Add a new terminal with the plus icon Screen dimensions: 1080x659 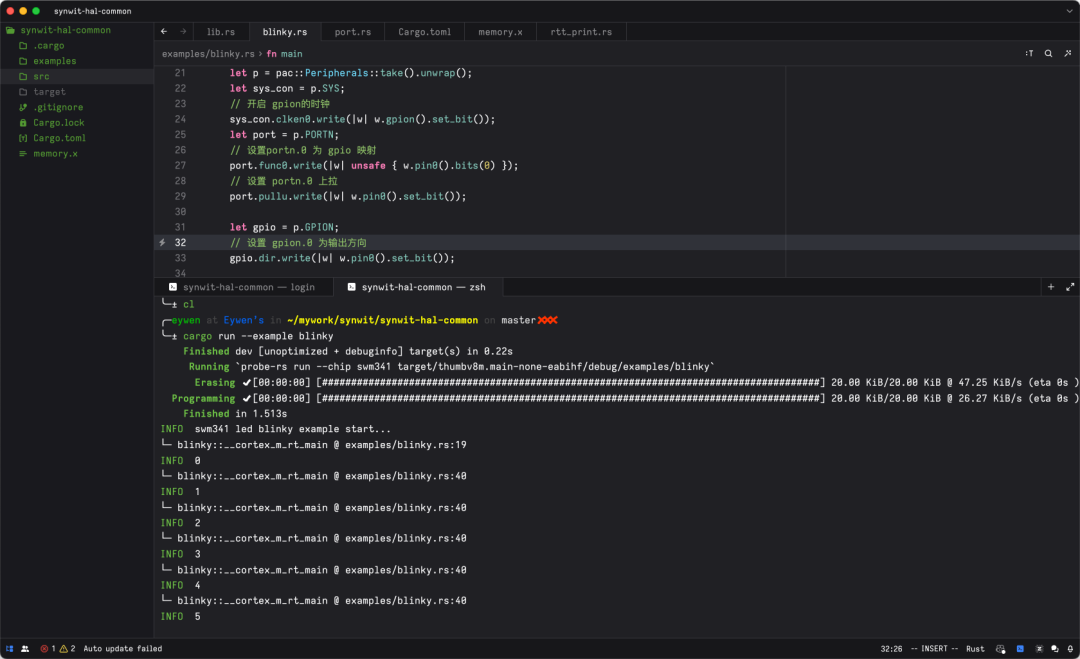1050,287
